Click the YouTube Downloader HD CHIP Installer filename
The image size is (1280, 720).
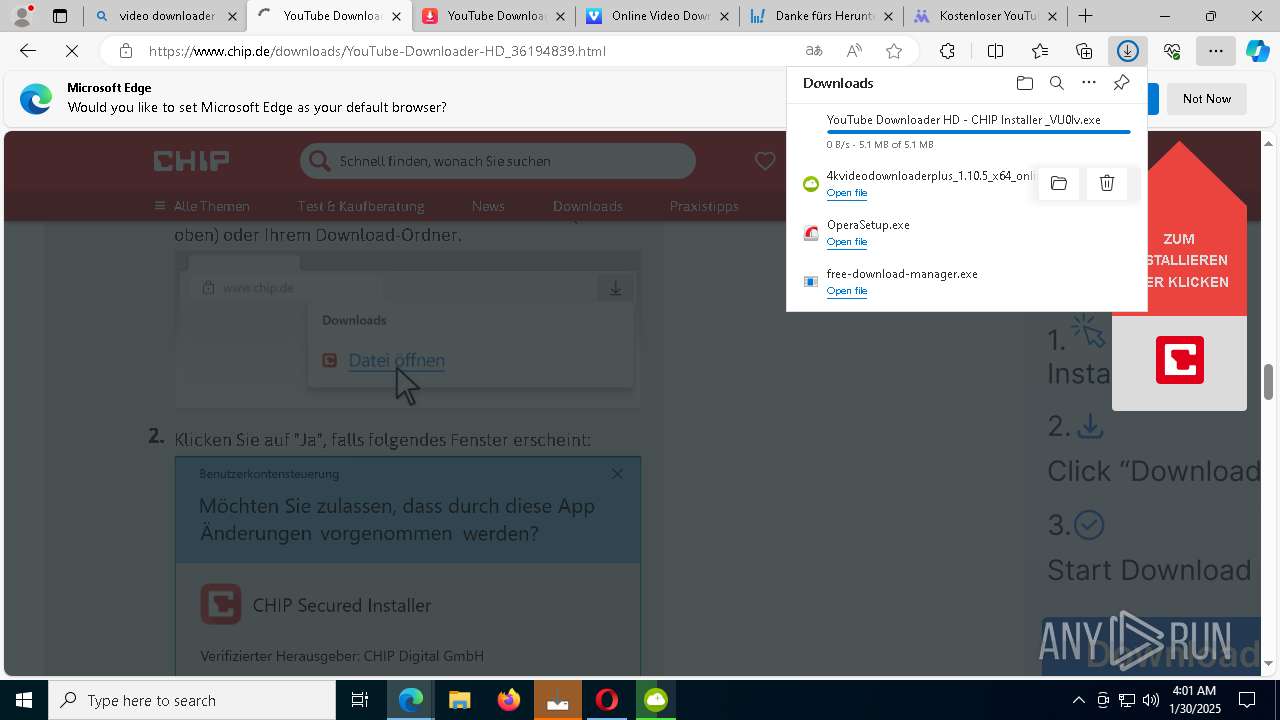tap(963, 120)
